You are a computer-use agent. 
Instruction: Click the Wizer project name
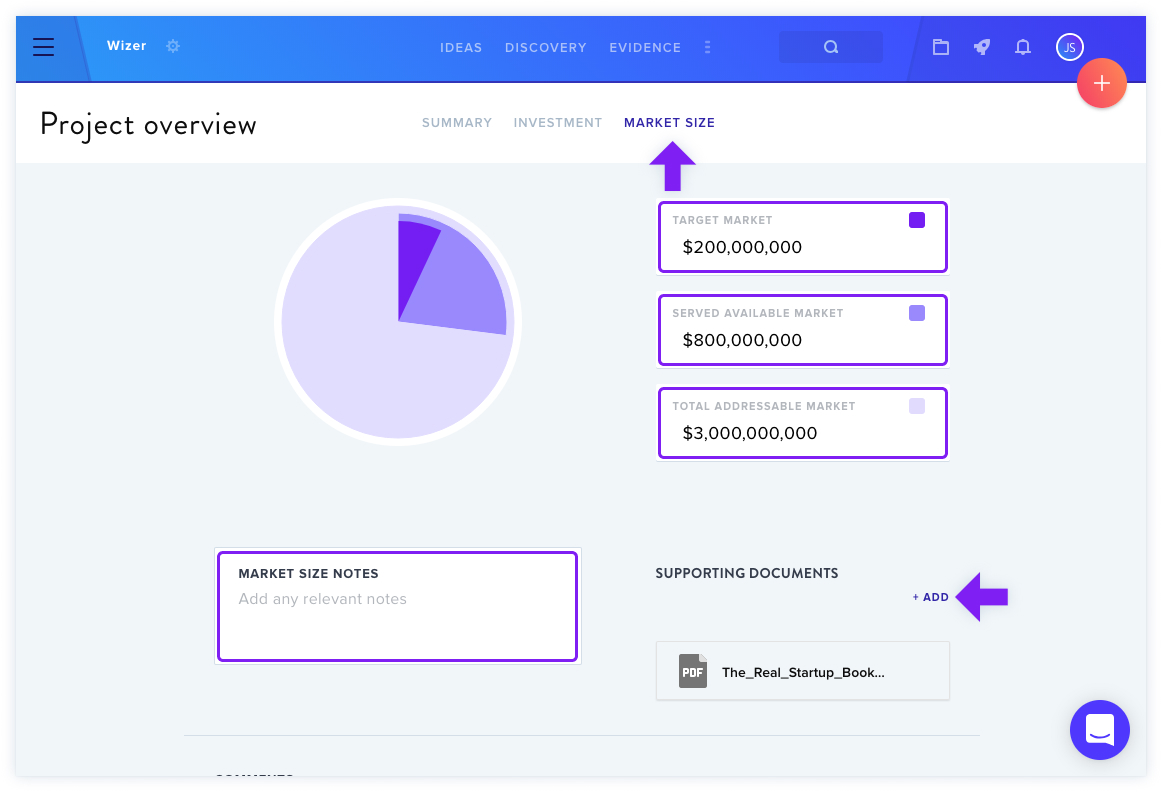[127, 46]
